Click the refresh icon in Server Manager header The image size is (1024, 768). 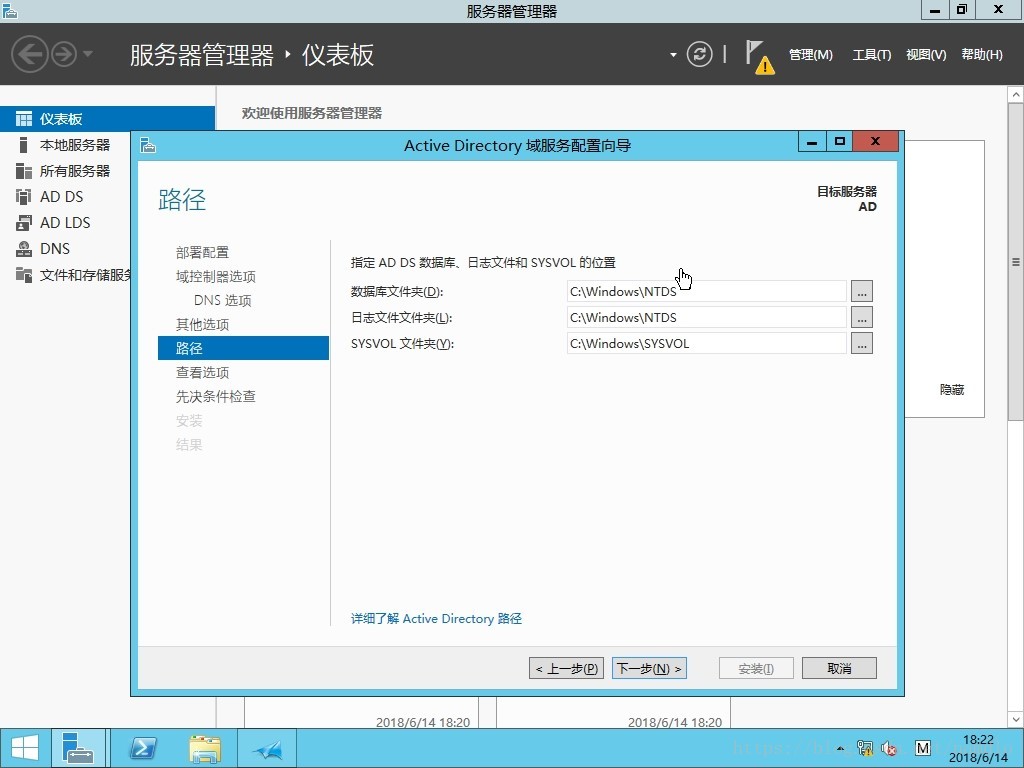[x=699, y=54]
